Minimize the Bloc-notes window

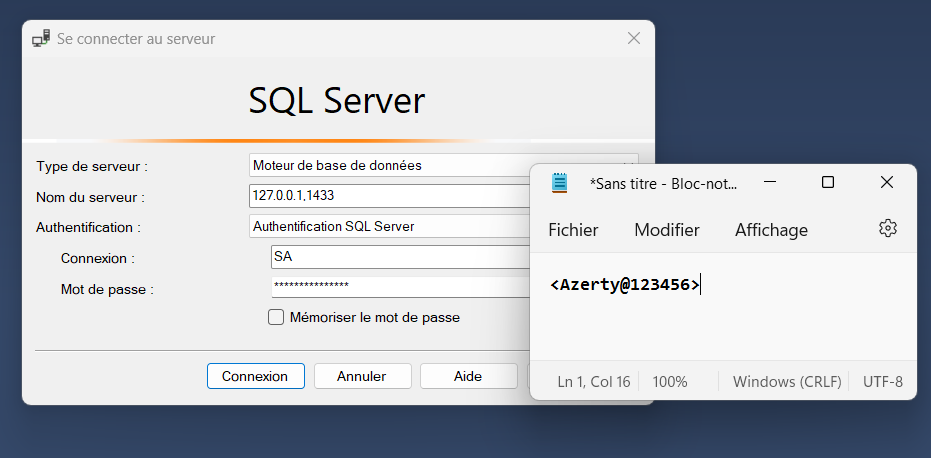(x=771, y=183)
